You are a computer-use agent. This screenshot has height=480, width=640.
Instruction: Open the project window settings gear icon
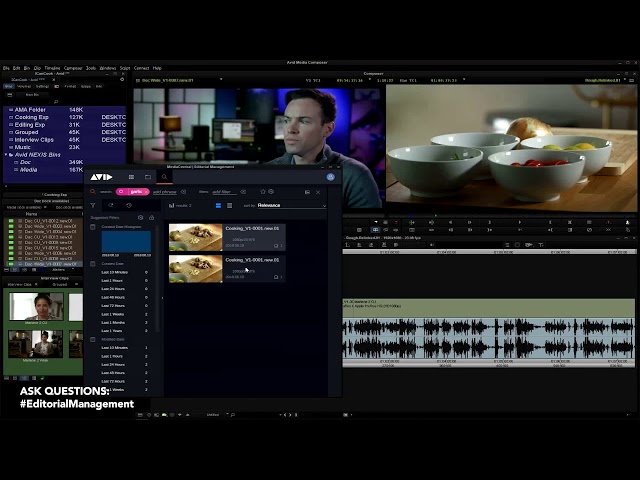click(x=122, y=80)
